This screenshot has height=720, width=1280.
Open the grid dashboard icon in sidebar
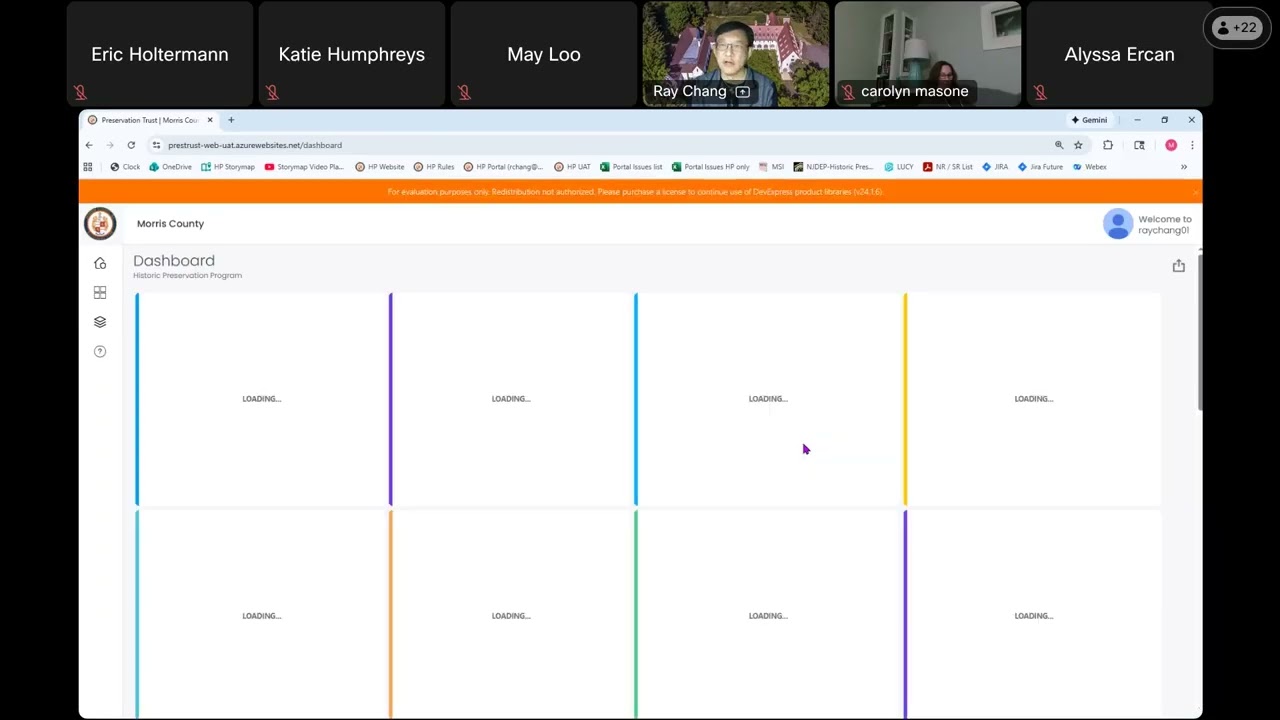100,293
